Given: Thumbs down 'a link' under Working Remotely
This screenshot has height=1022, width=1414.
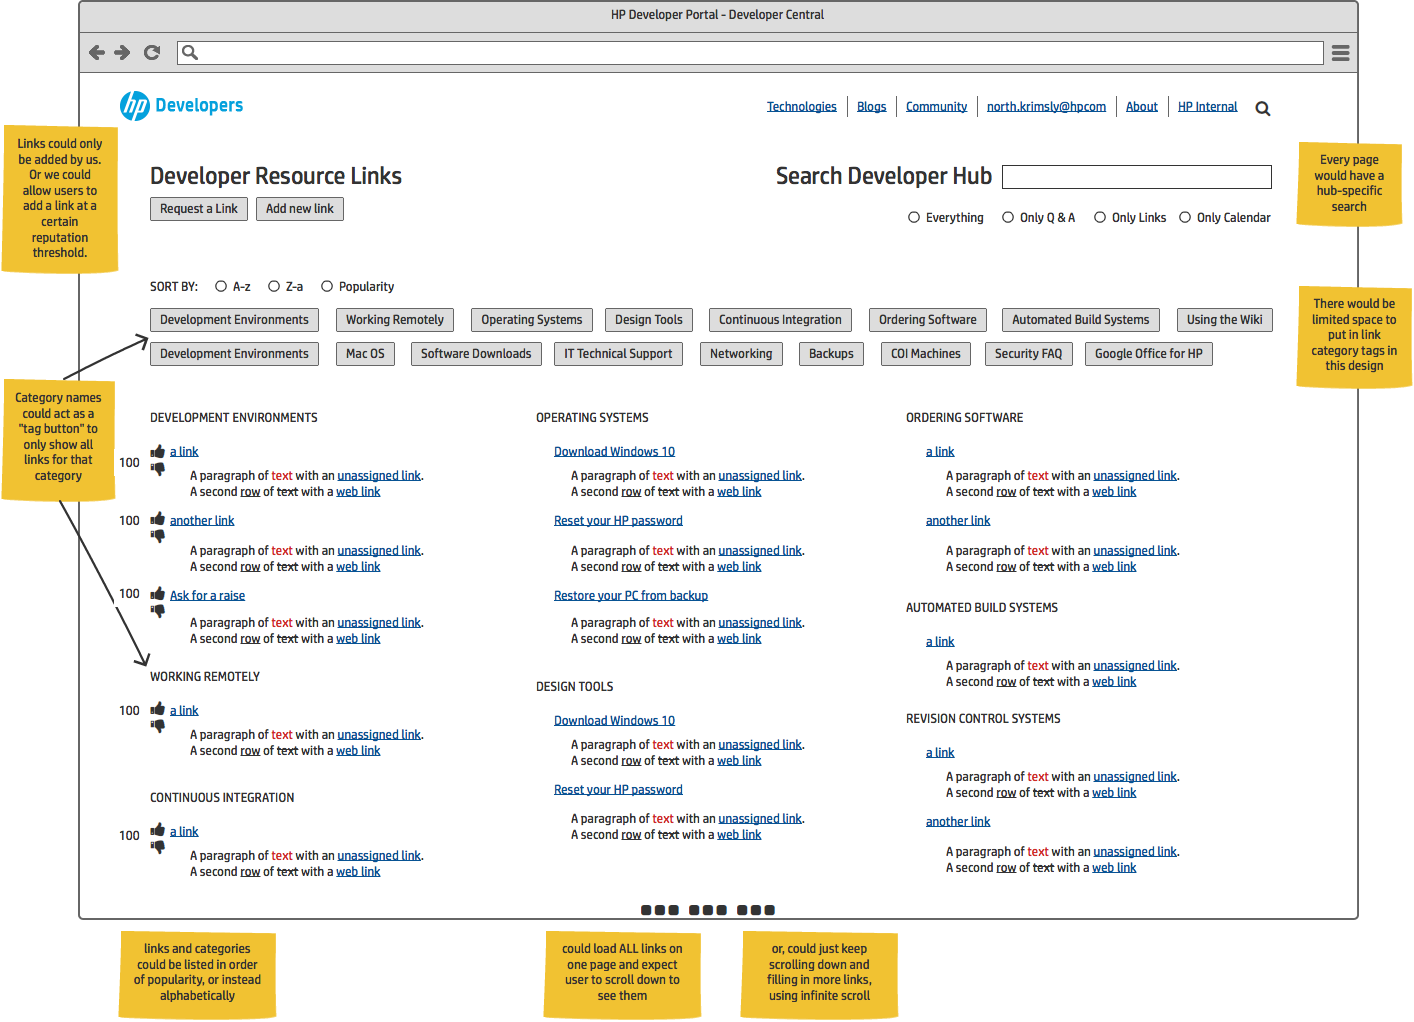Looking at the screenshot, I should (158, 726).
